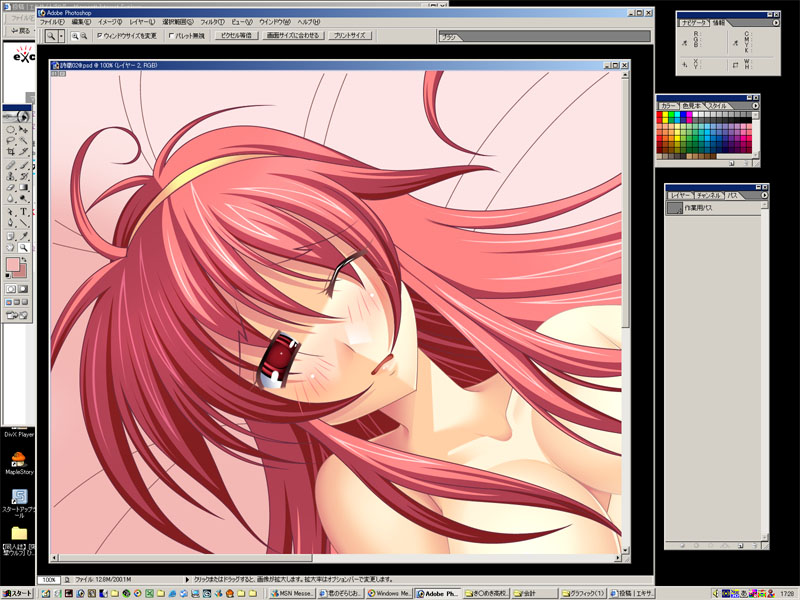Select the Slice tool

coord(23,152)
